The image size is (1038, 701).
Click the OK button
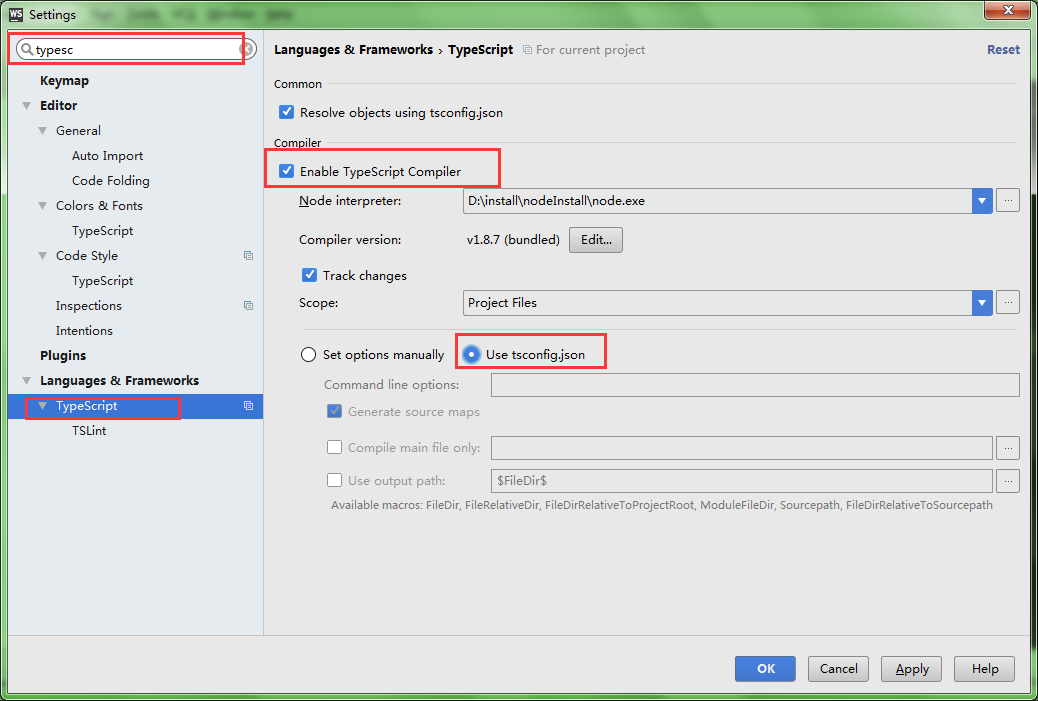click(765, 669)
